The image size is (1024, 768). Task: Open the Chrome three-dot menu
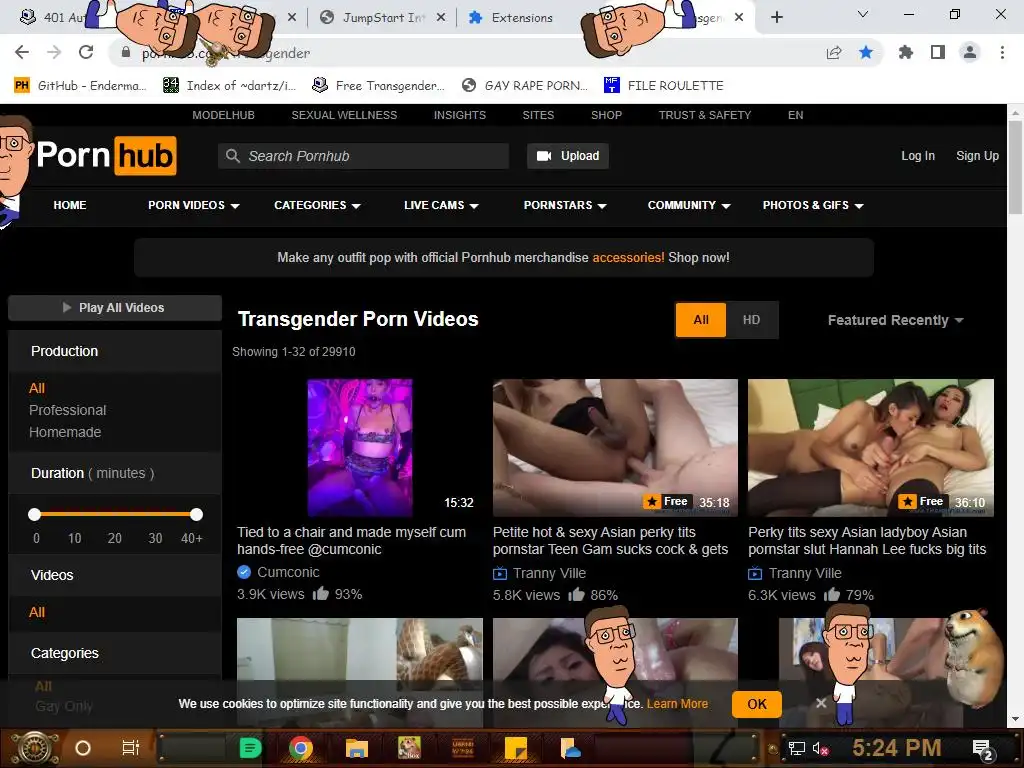coord(1002,52)
